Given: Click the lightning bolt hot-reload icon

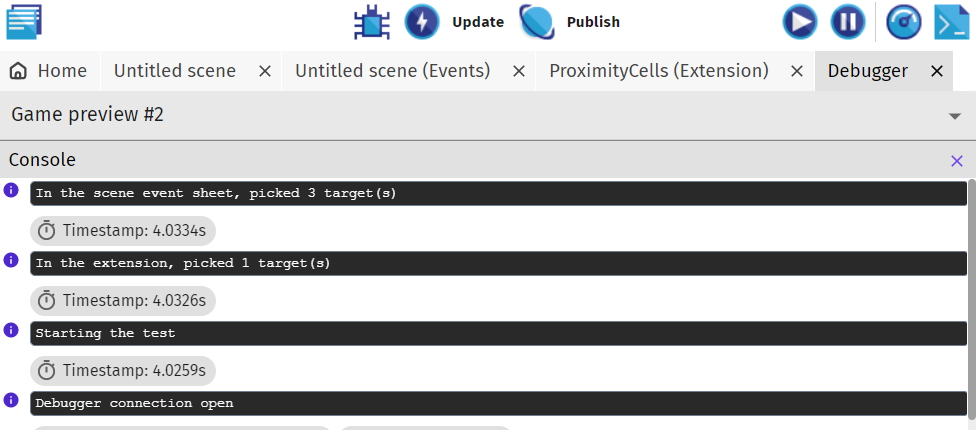Looking at the screenshot, I should (422, 22).
